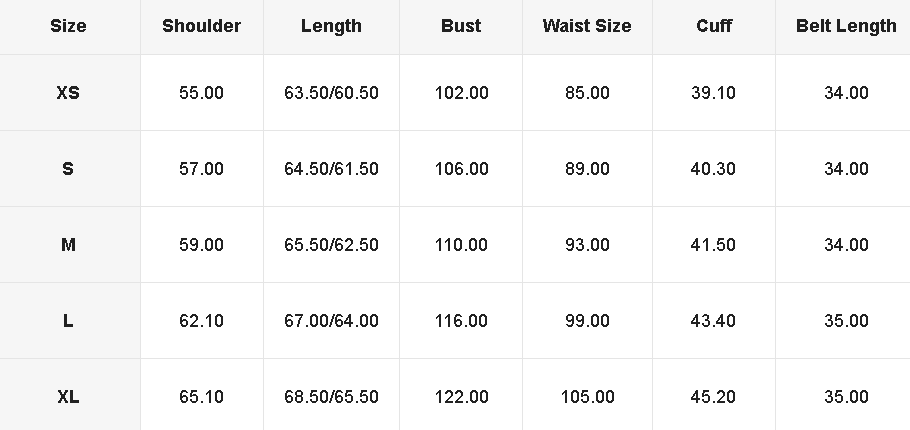
Task: Click the Length column header
Action: pyautogui.click(x=331, y=26)
